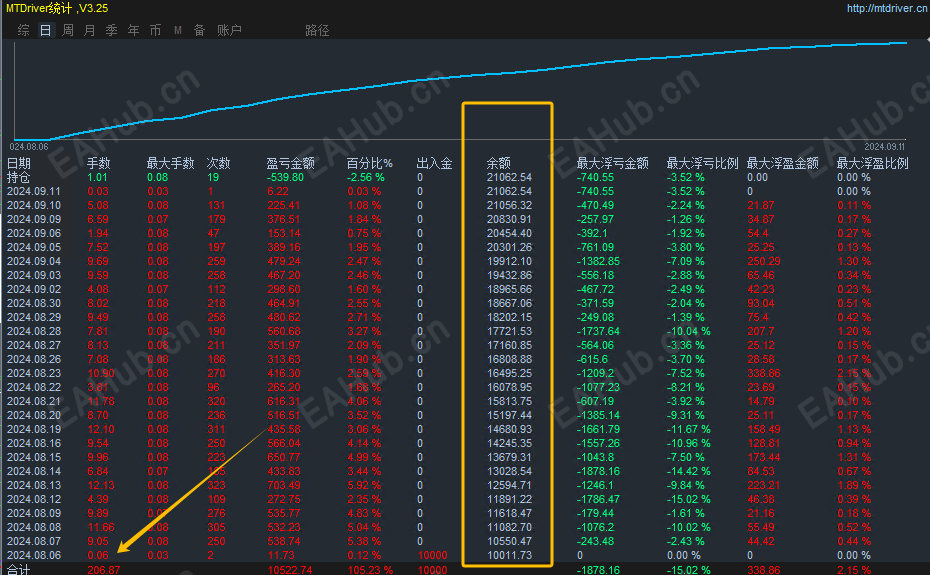Click the -1737.64 max floating loss
This screenshot has width=930, height=575.
[x=598, y=331]
